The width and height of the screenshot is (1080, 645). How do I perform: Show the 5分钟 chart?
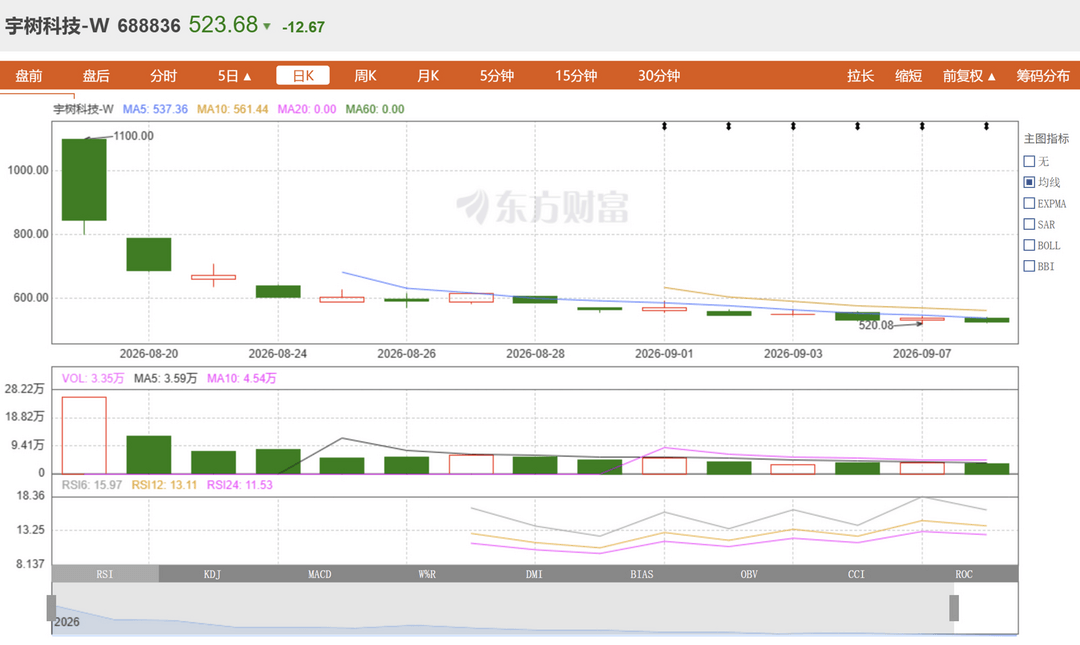pyautogui.click(x=497, y=76)
